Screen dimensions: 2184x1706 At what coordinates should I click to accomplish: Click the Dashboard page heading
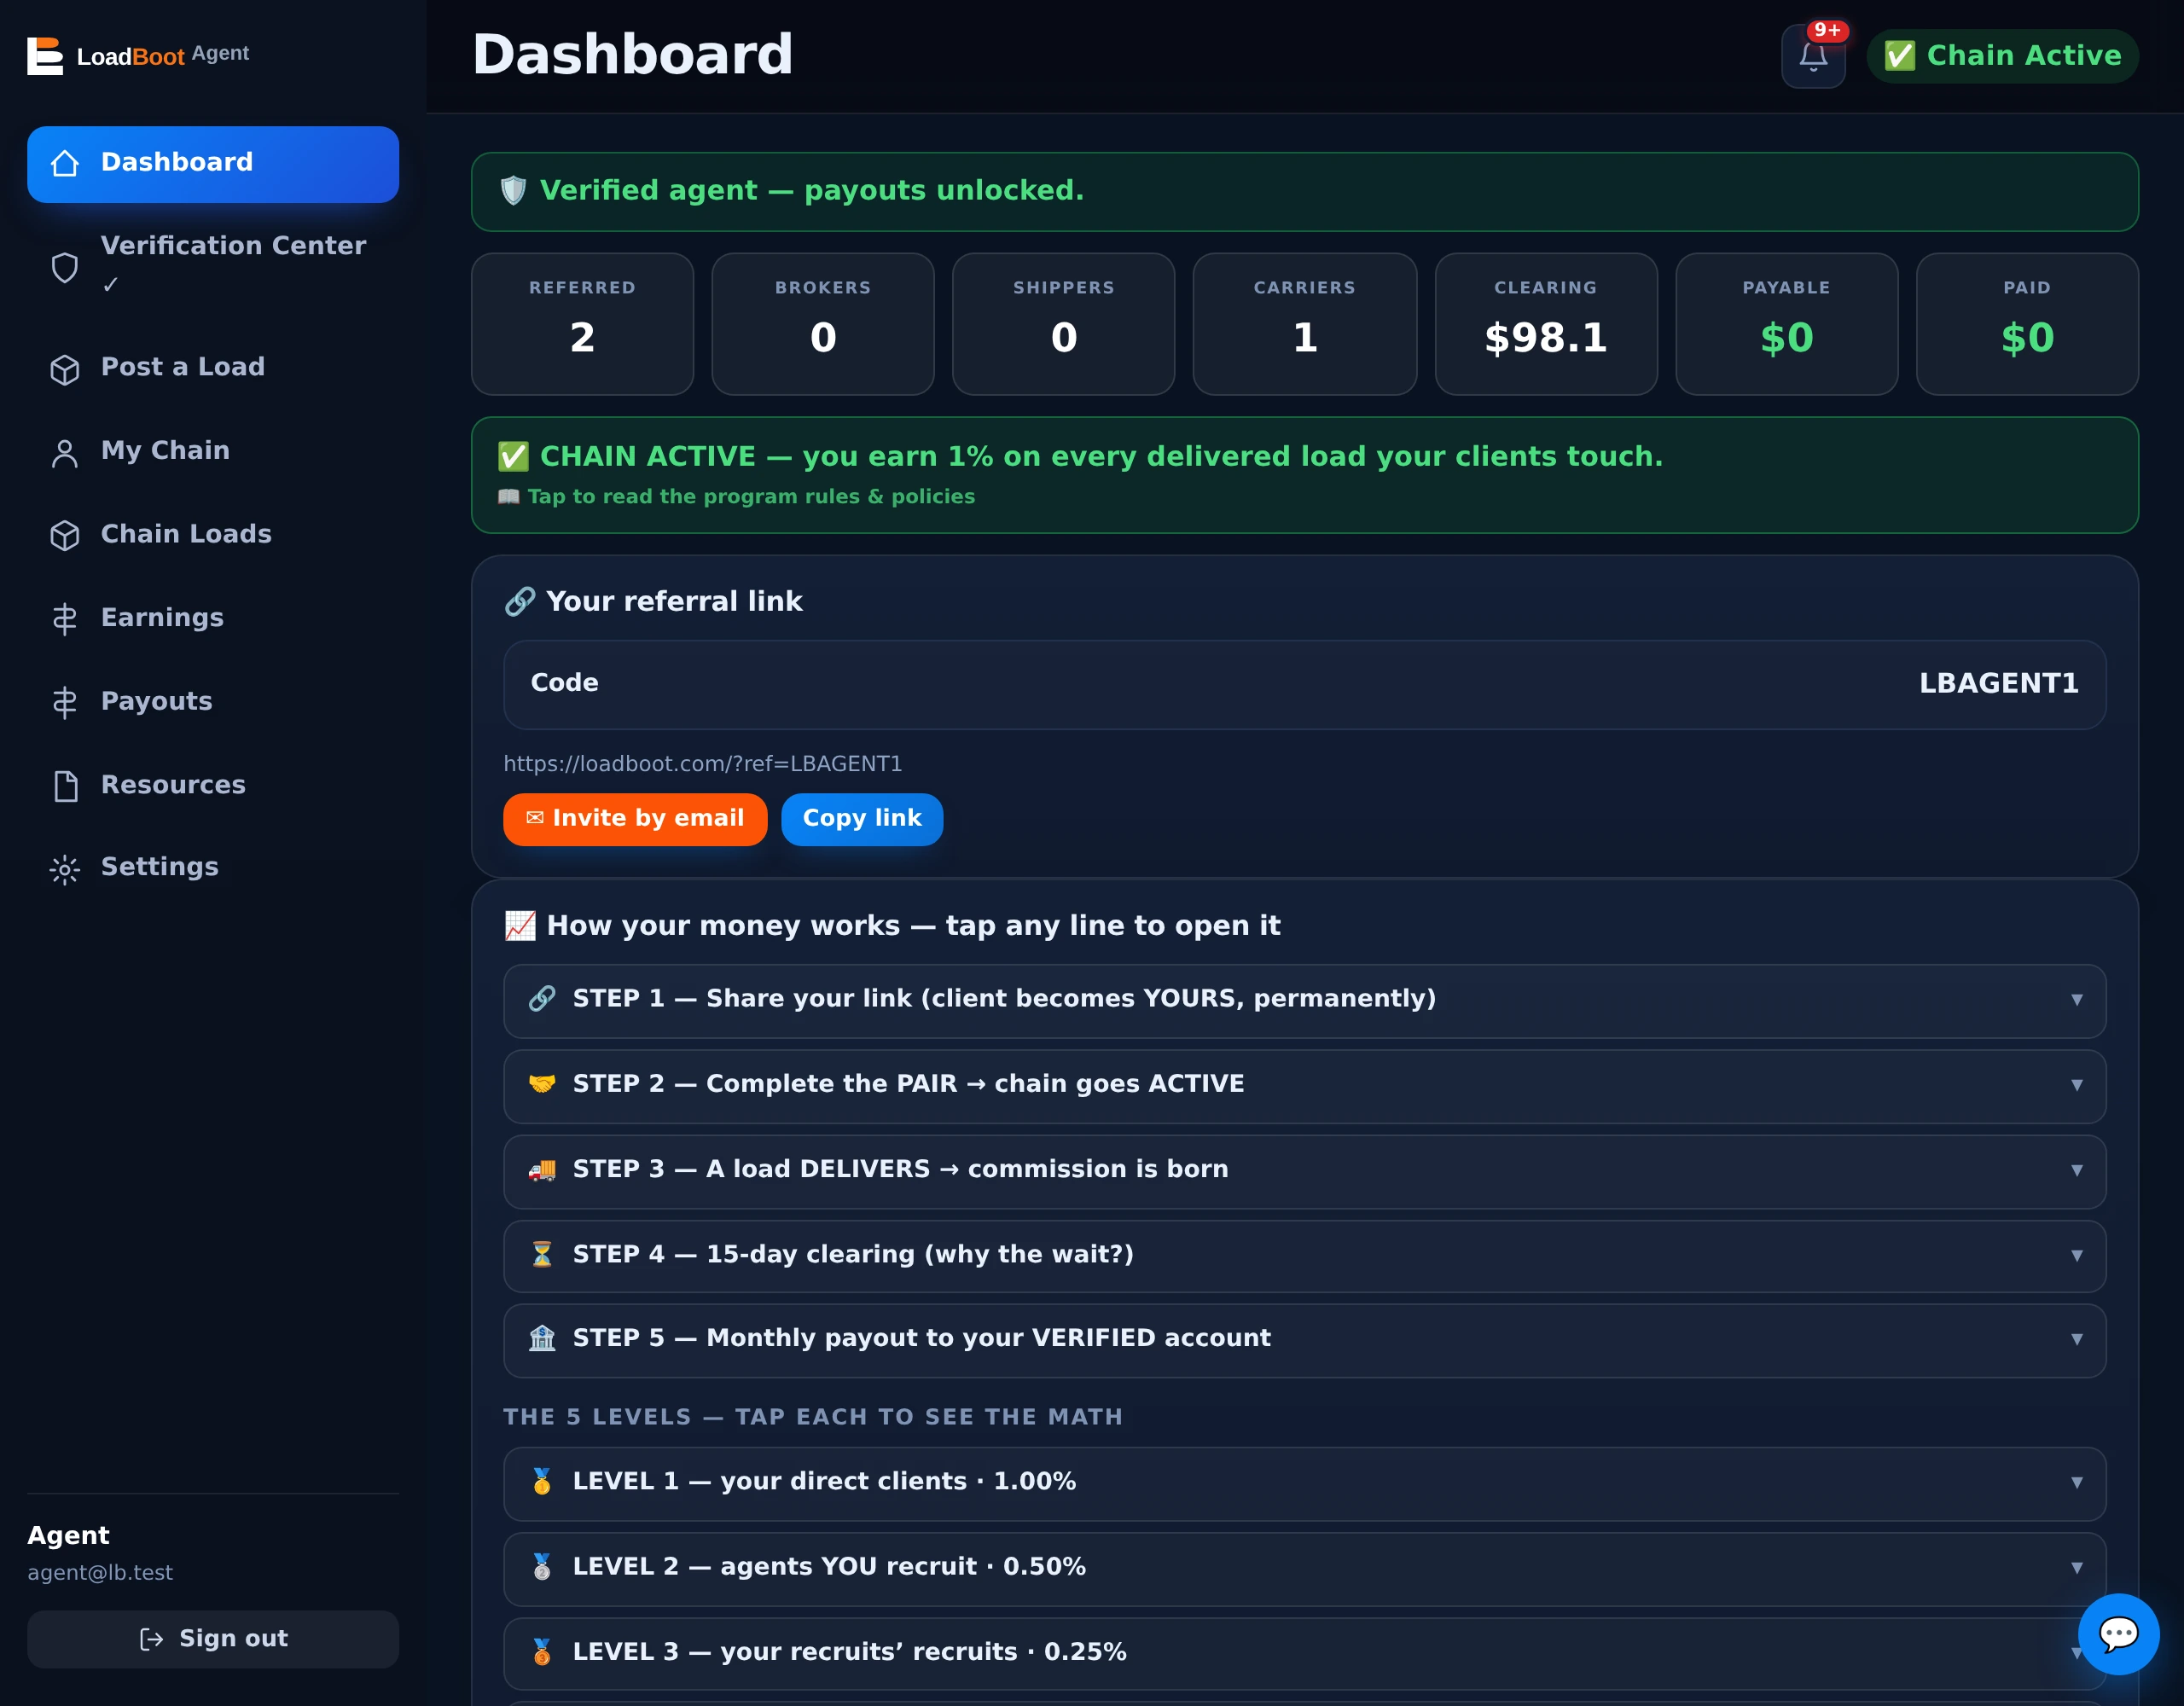coord(632,54)
